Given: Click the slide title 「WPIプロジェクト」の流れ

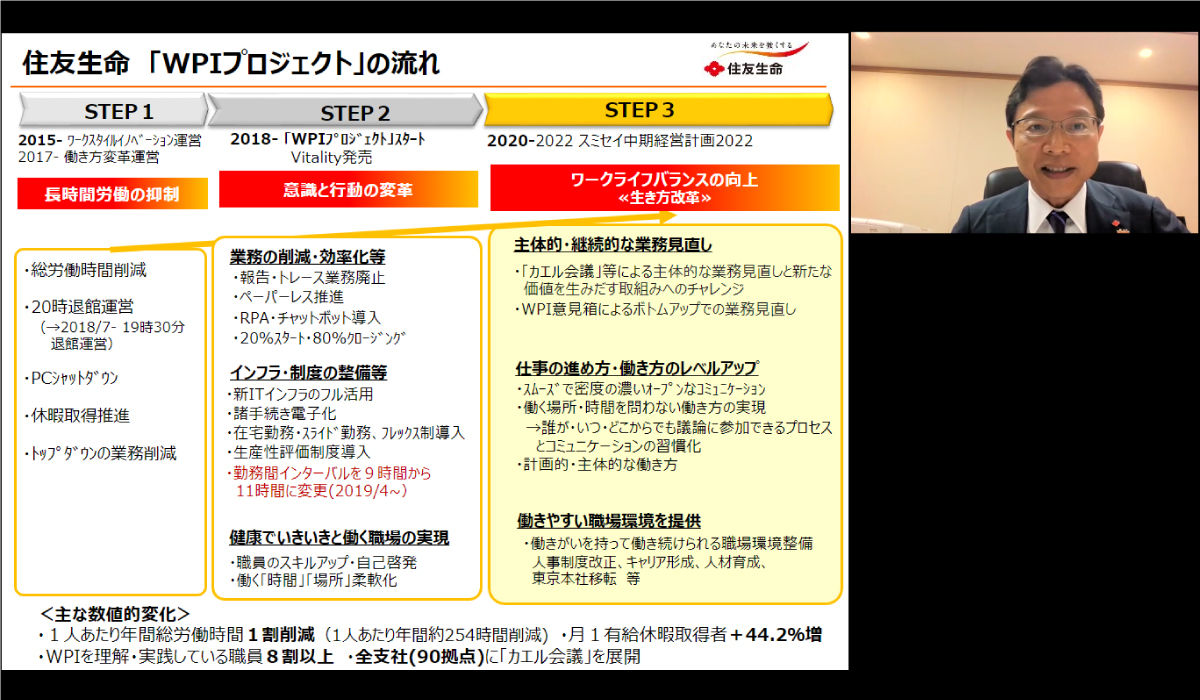Looking at the screenshot, I should [x=292, y=65].
